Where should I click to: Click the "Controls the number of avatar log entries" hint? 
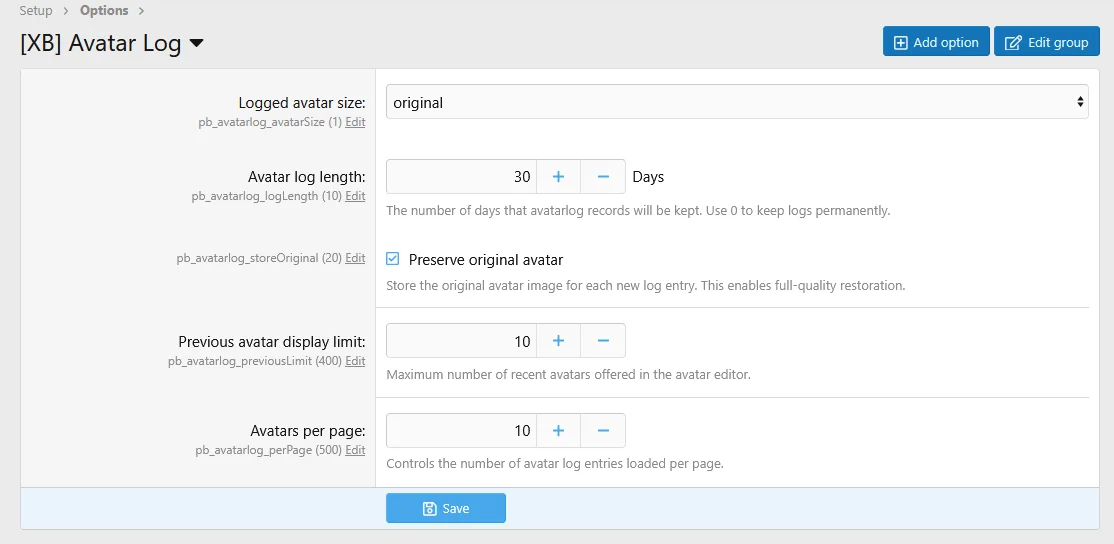[555, 464]
